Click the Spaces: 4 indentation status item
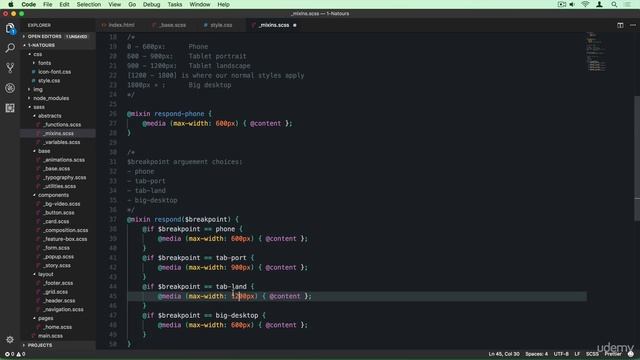The image size is (640, 360). tap(536, 354)
